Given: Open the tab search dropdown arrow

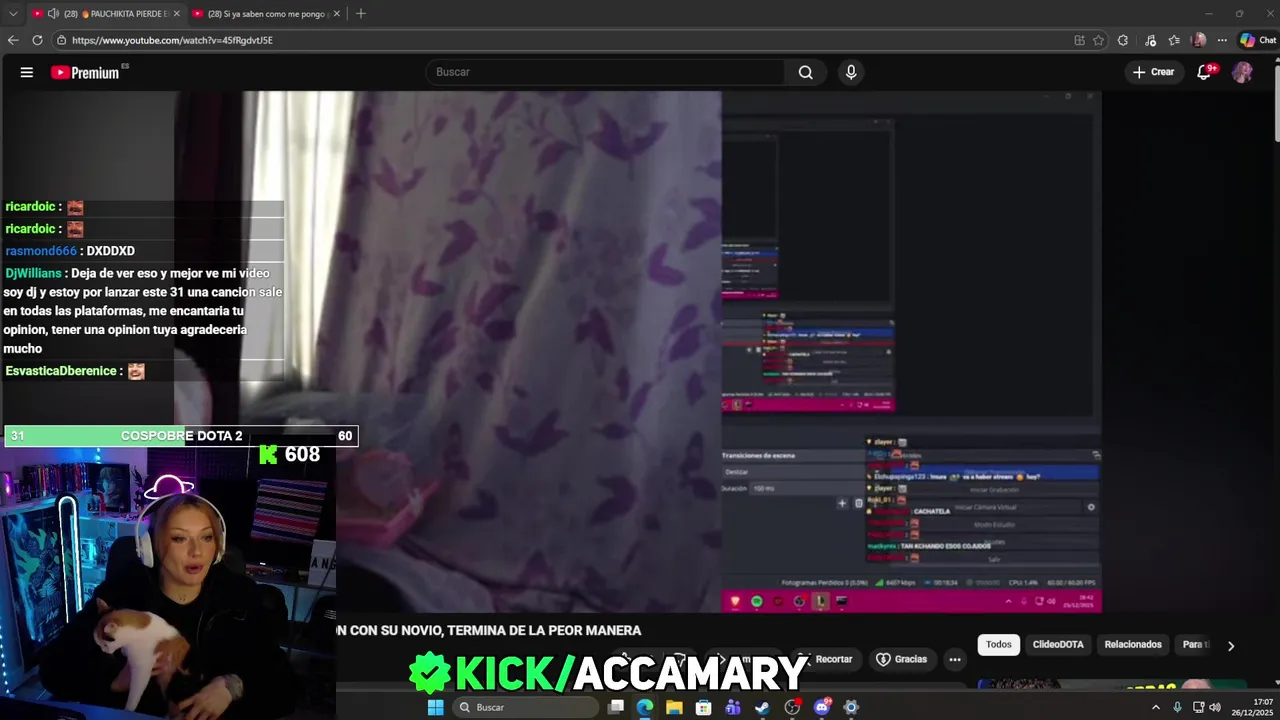Looking at the screenshot, I should point(13,13).
